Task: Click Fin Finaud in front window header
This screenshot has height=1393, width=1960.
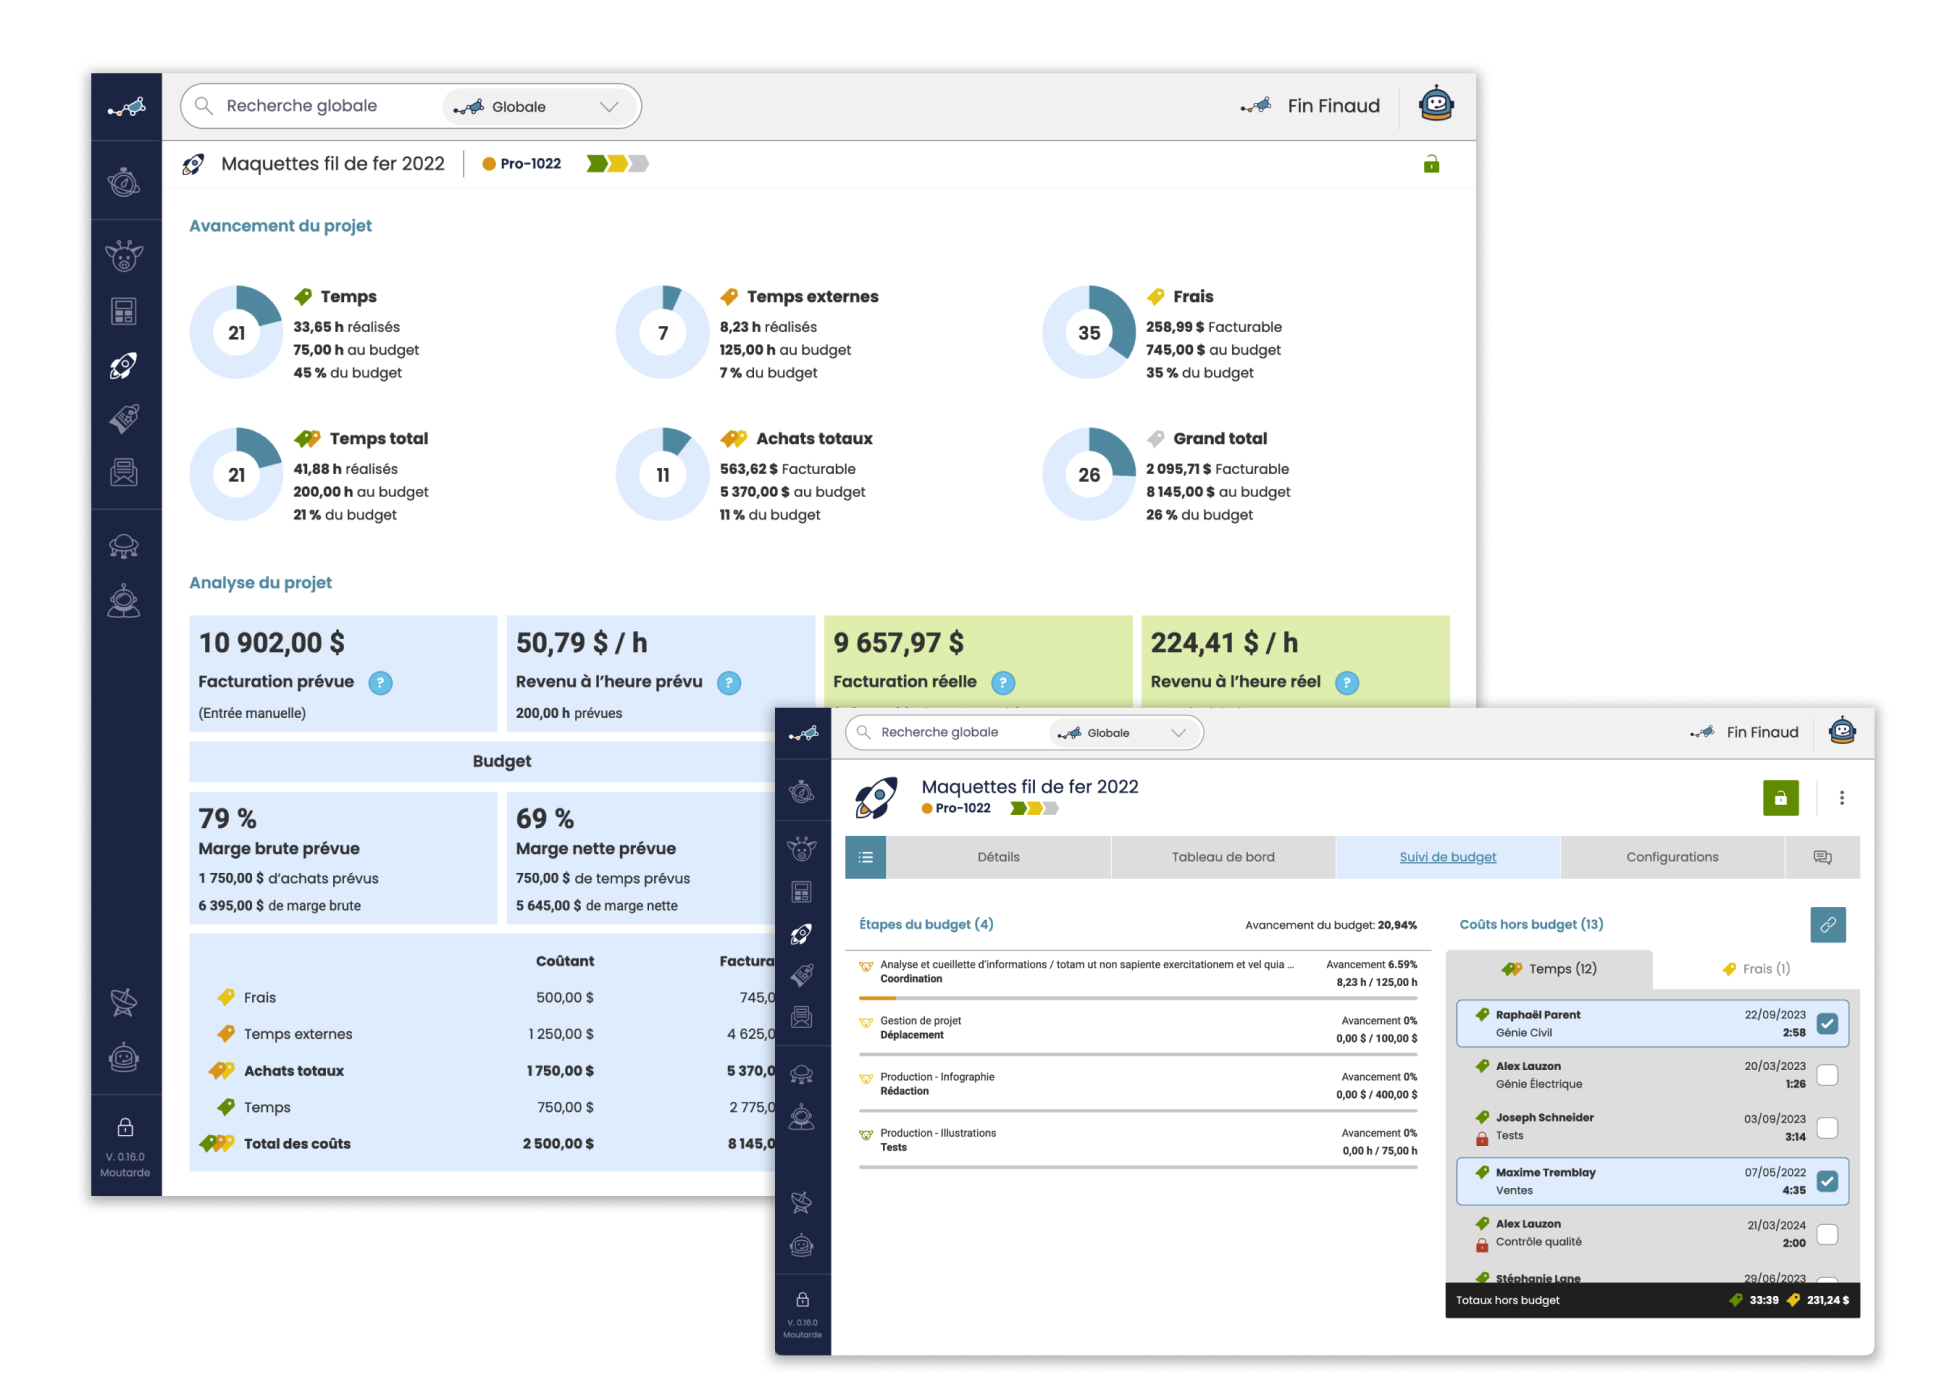Action: [1762, 732]
